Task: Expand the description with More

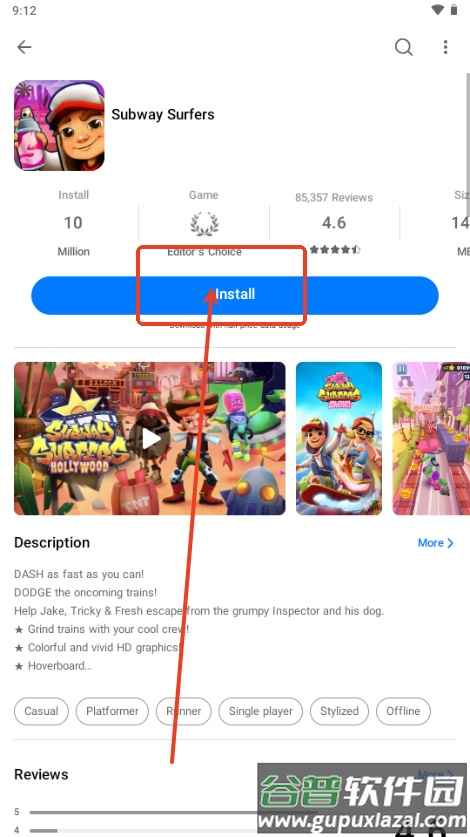Action: point(435,543)
